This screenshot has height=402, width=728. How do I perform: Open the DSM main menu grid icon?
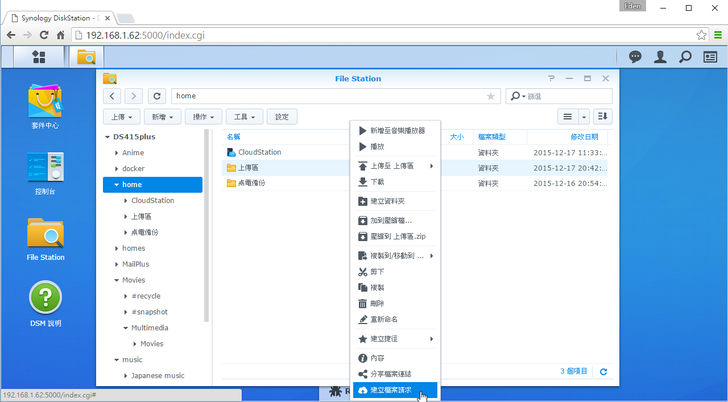(x=39, y=57)
